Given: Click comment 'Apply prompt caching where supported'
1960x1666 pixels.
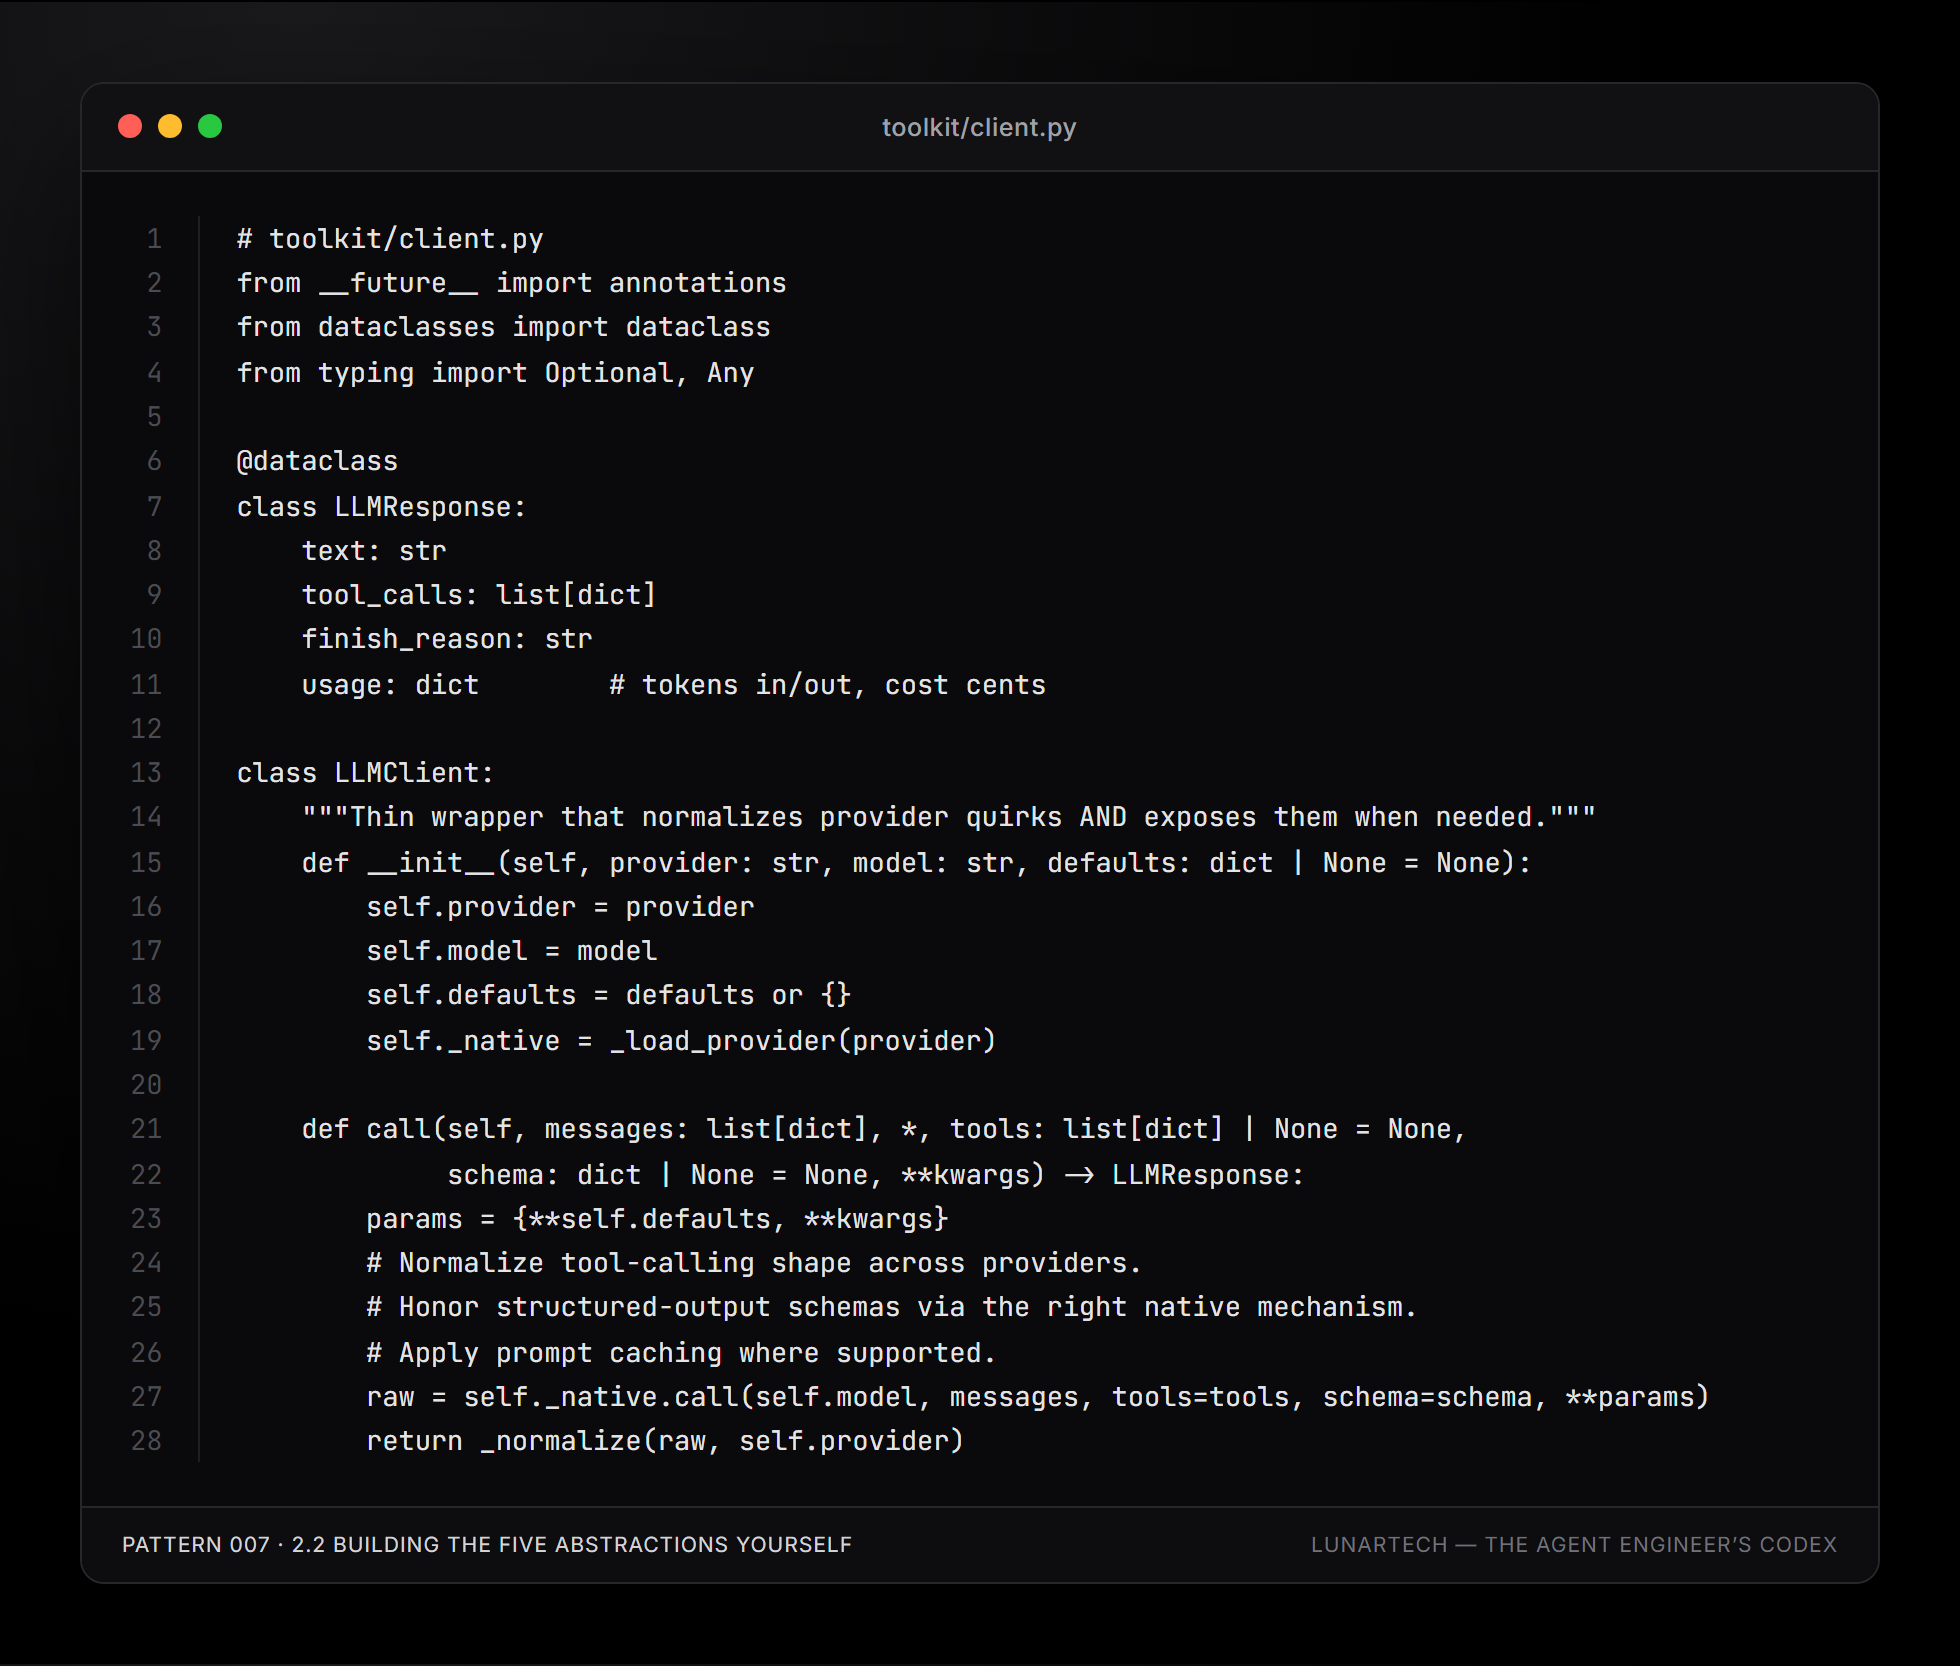Looking at the screenshot, I should 681,1353.
